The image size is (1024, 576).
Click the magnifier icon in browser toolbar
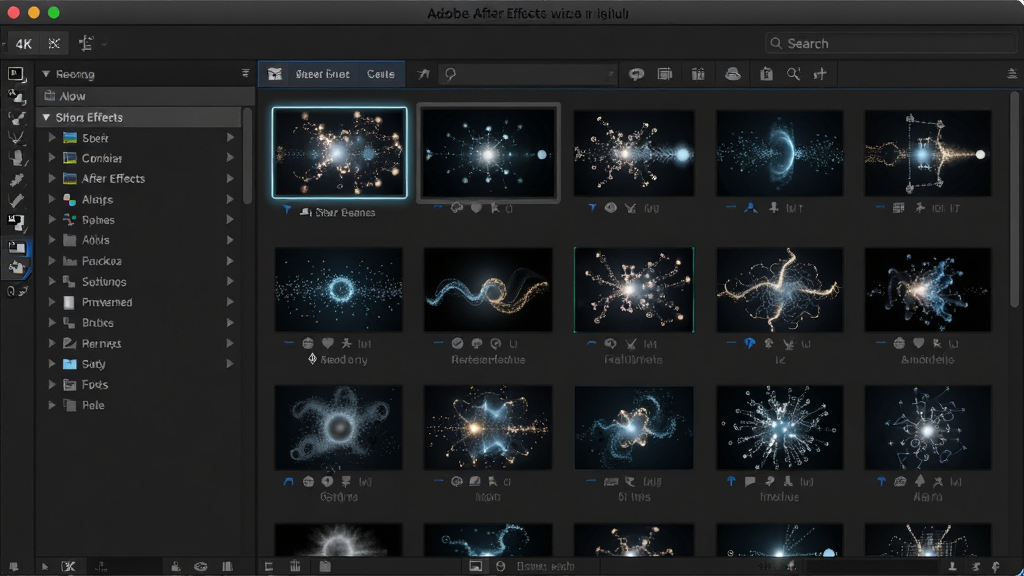[x=793, y=74]
